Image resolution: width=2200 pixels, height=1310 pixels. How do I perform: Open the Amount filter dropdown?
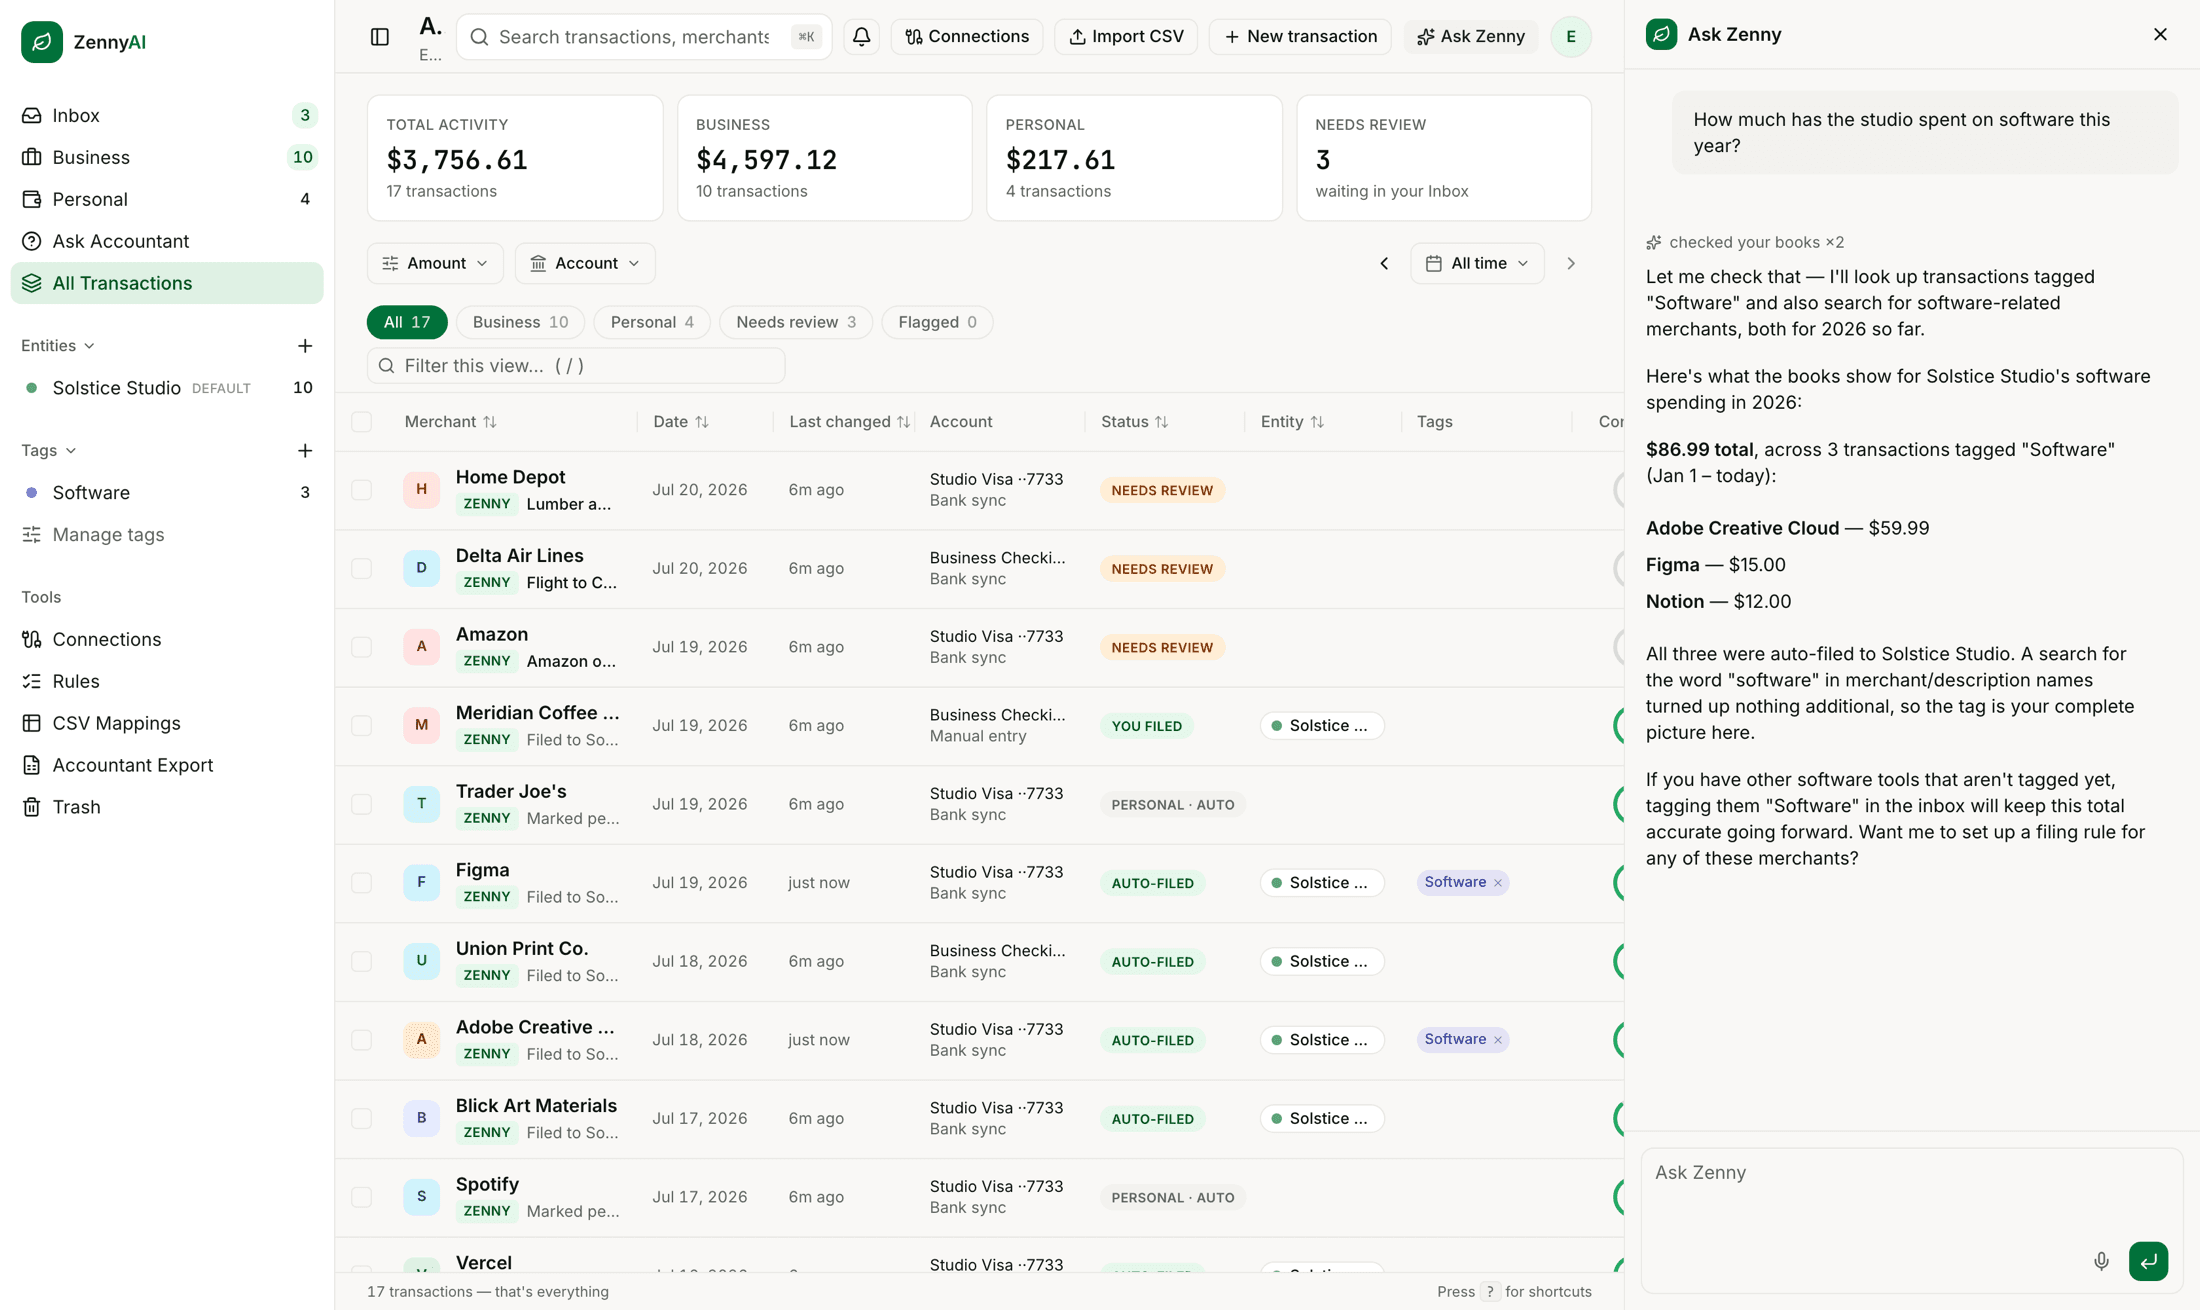click(435, 264)
